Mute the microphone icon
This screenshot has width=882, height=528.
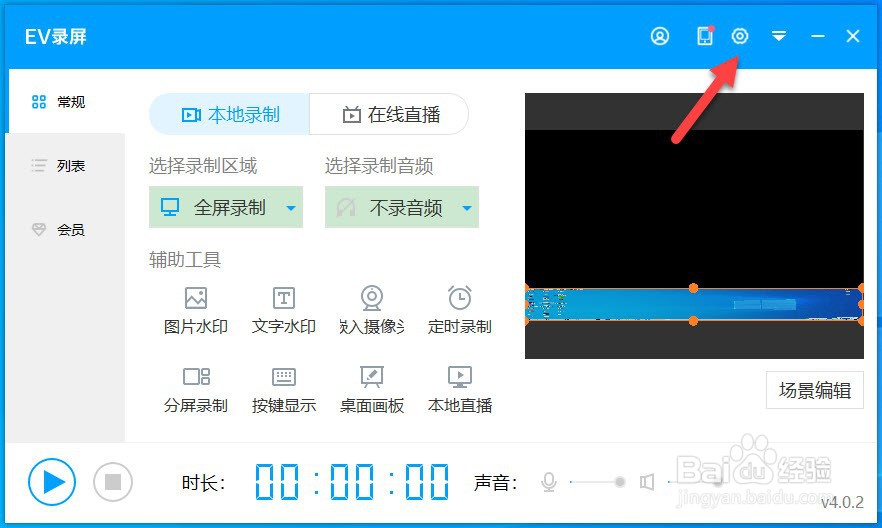pos(549,482)
